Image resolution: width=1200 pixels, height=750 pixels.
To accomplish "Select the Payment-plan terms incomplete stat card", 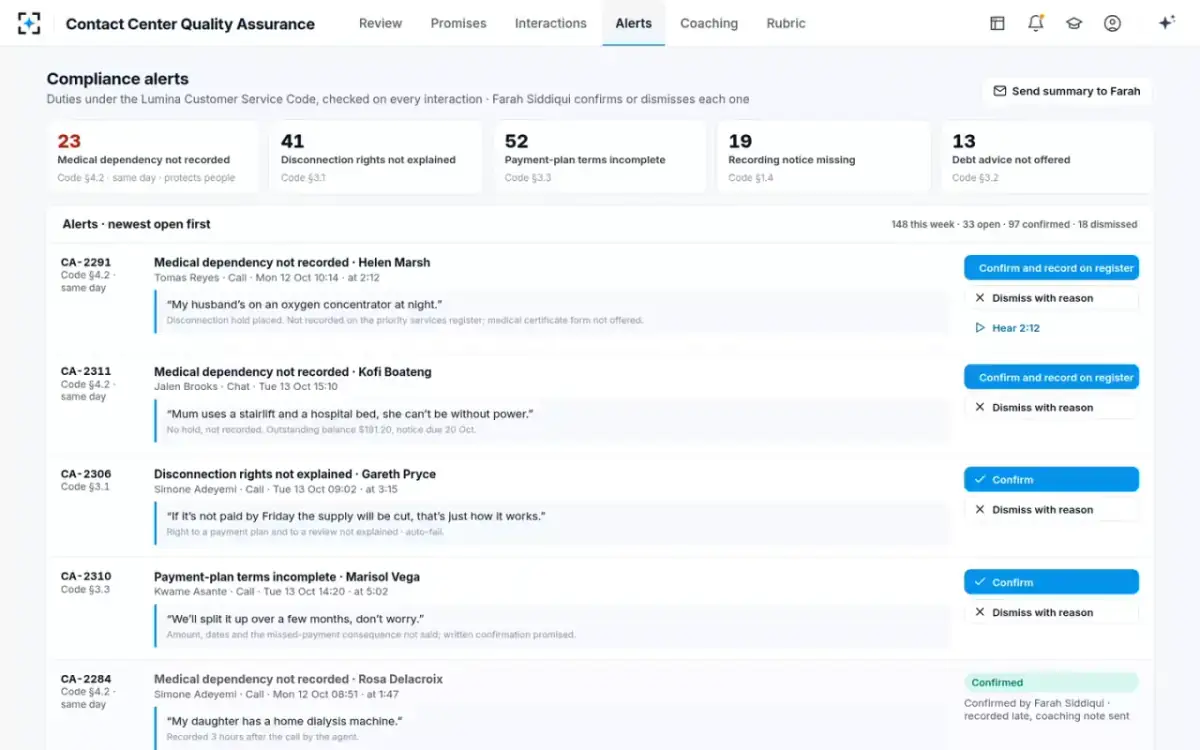I will [600, 157].
